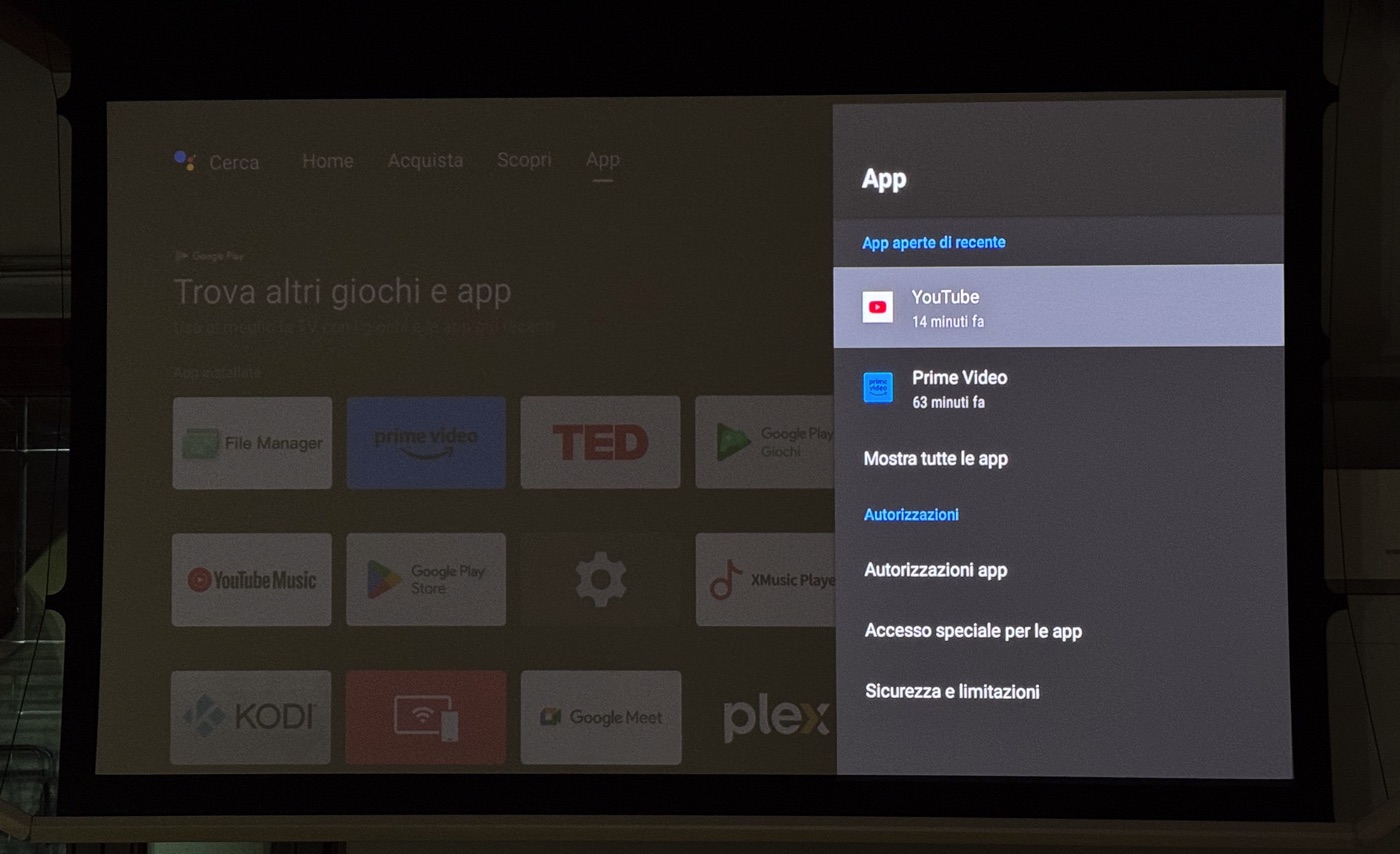Launch the Prime Video app tile

[x=426, y=442]
